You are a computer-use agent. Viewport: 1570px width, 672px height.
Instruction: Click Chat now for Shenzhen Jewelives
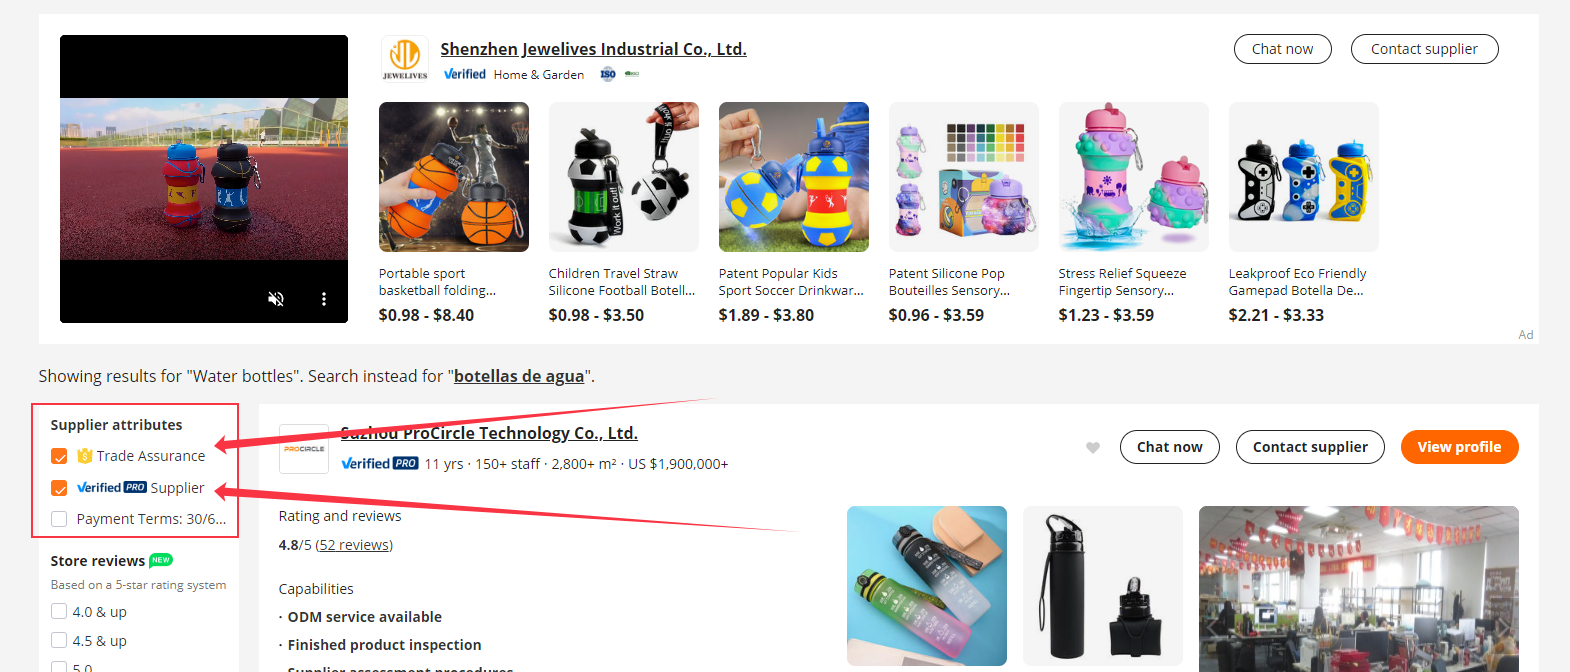click(x=1283, y=49)
